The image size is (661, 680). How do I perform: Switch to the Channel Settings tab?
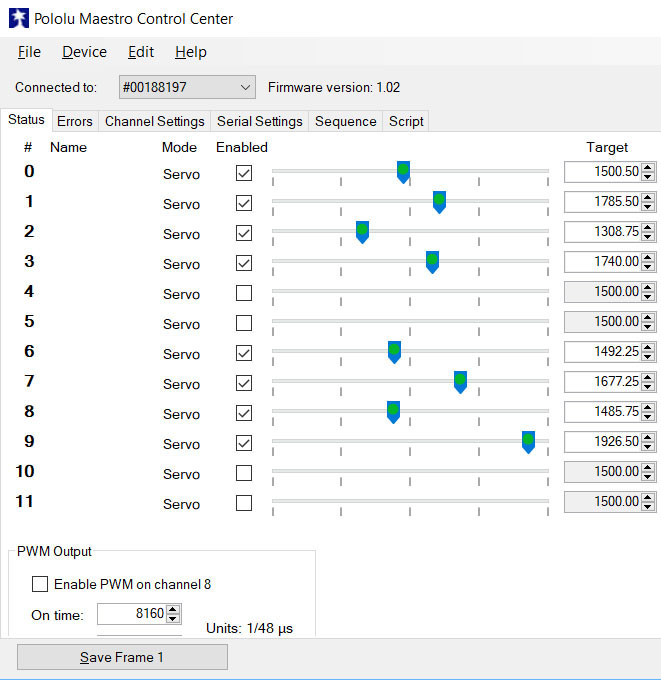(x=154, y=121)
